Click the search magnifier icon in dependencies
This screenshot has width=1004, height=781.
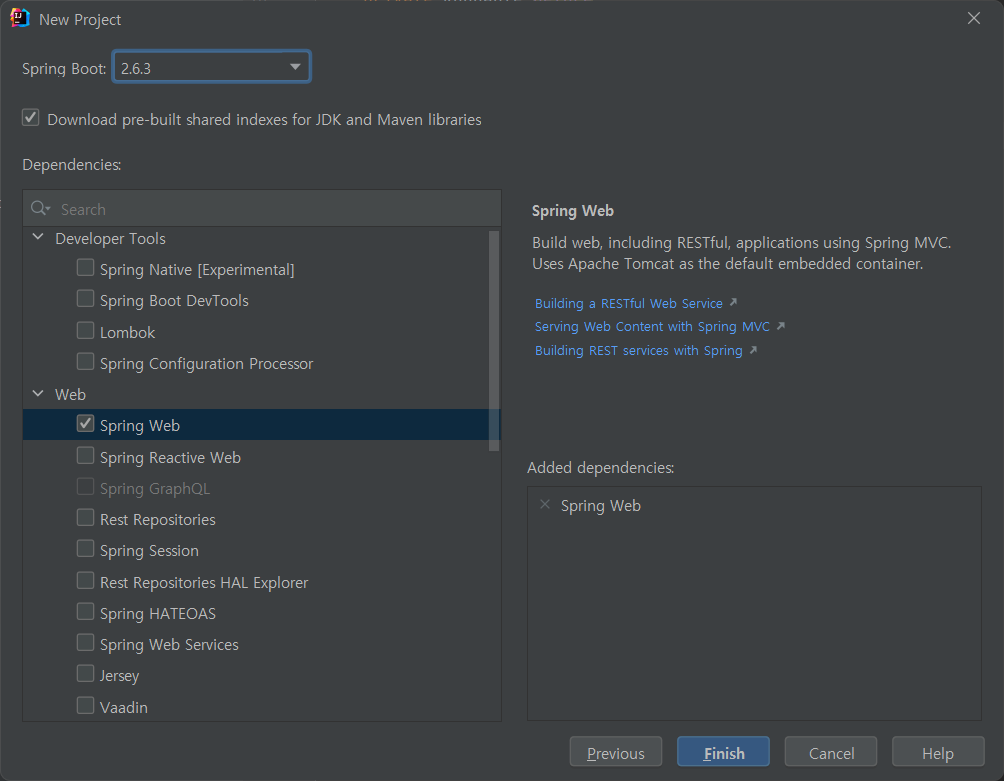click(40, 208)
